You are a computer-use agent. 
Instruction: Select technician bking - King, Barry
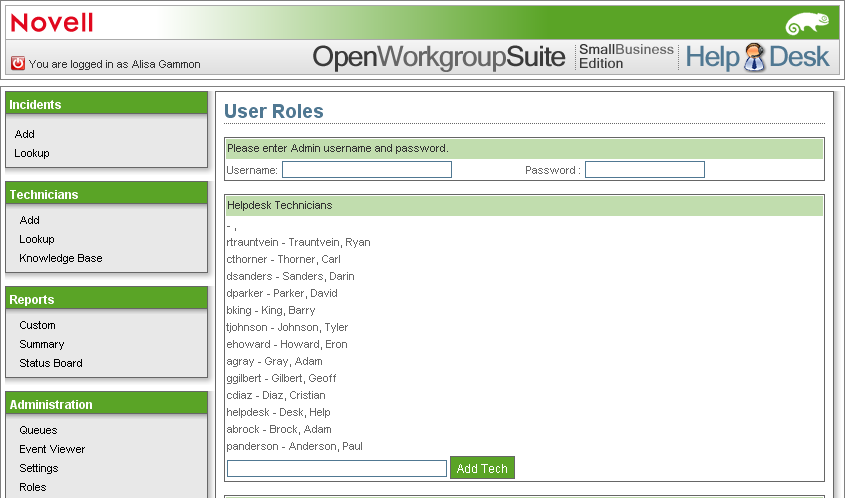pyautogui.click(x=271, y=310)
